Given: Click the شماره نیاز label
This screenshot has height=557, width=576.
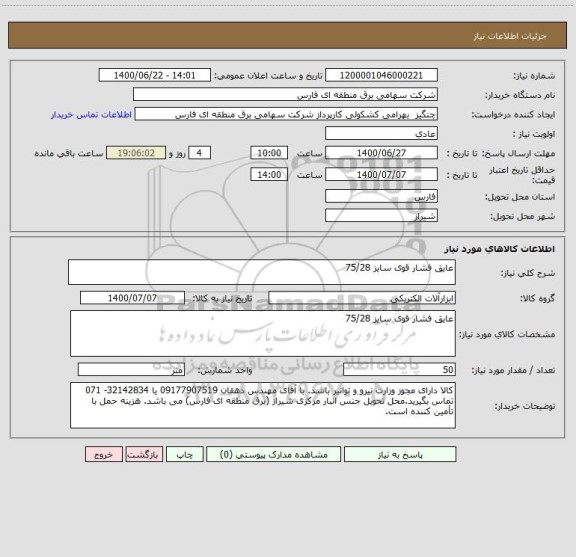Looking at the screenshot, I should tap(534, 76).
